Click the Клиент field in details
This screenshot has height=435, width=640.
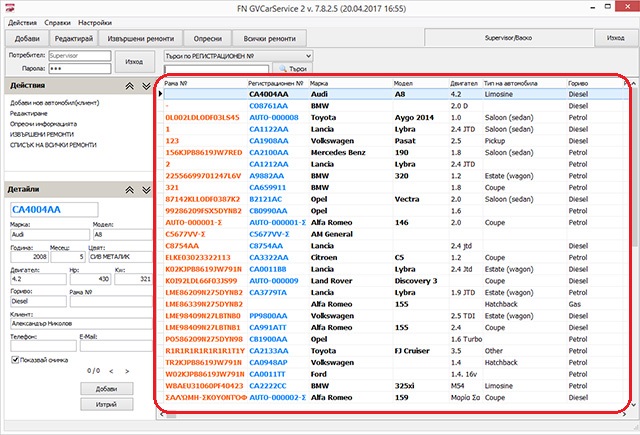81,324
